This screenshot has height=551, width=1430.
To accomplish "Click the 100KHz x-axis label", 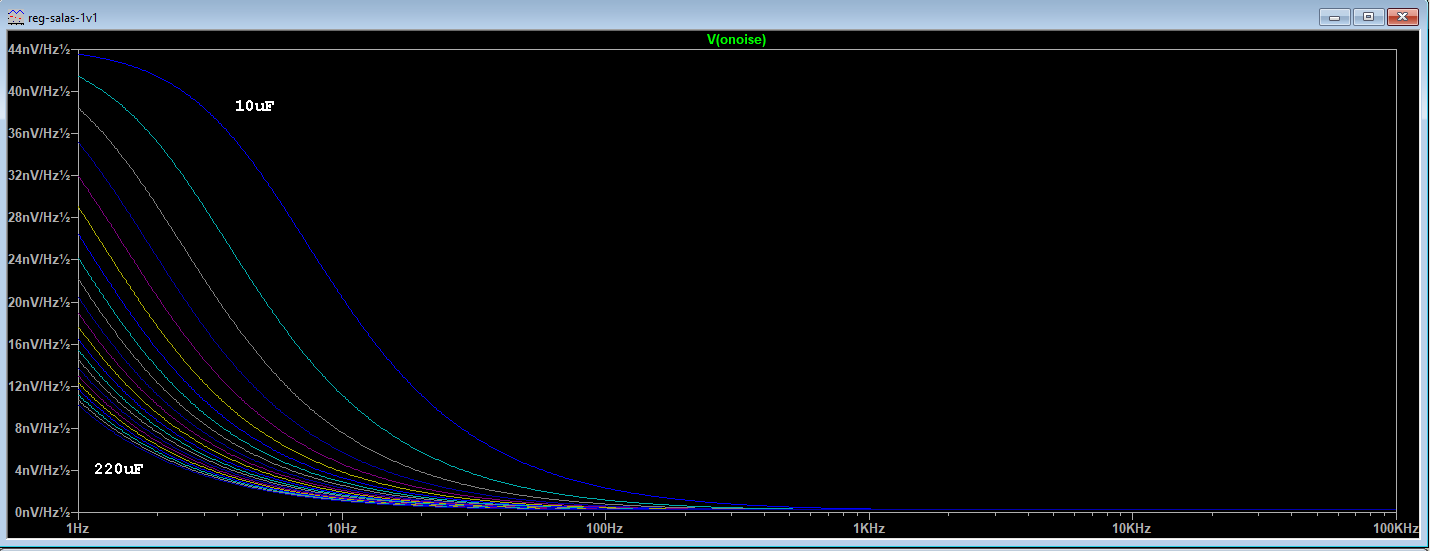I will (x=1395, y=528).
